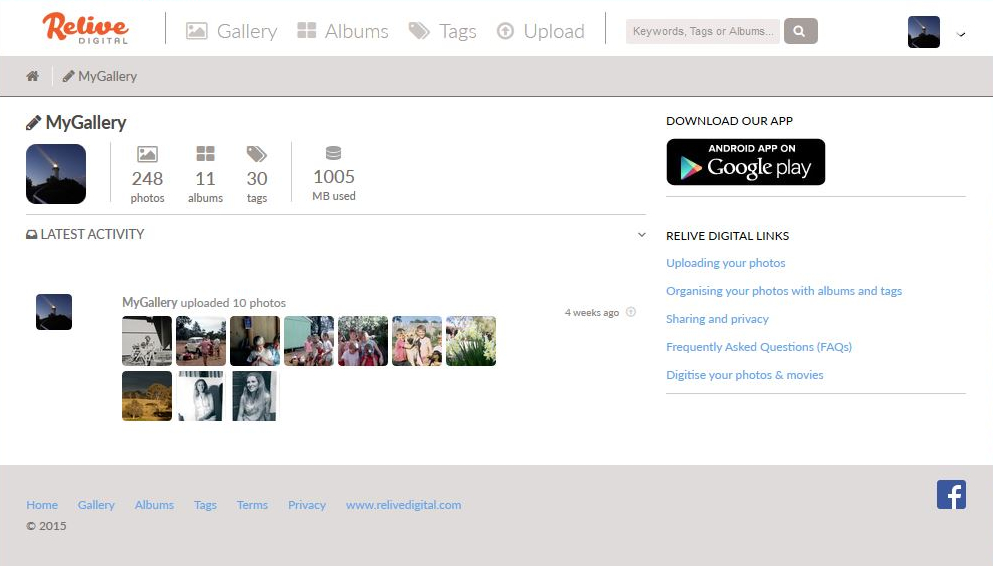This screenshot has height=566, width=993.
Task: Click the photos icon above 248
Action: pyautogui.click(x=147, y=154)
